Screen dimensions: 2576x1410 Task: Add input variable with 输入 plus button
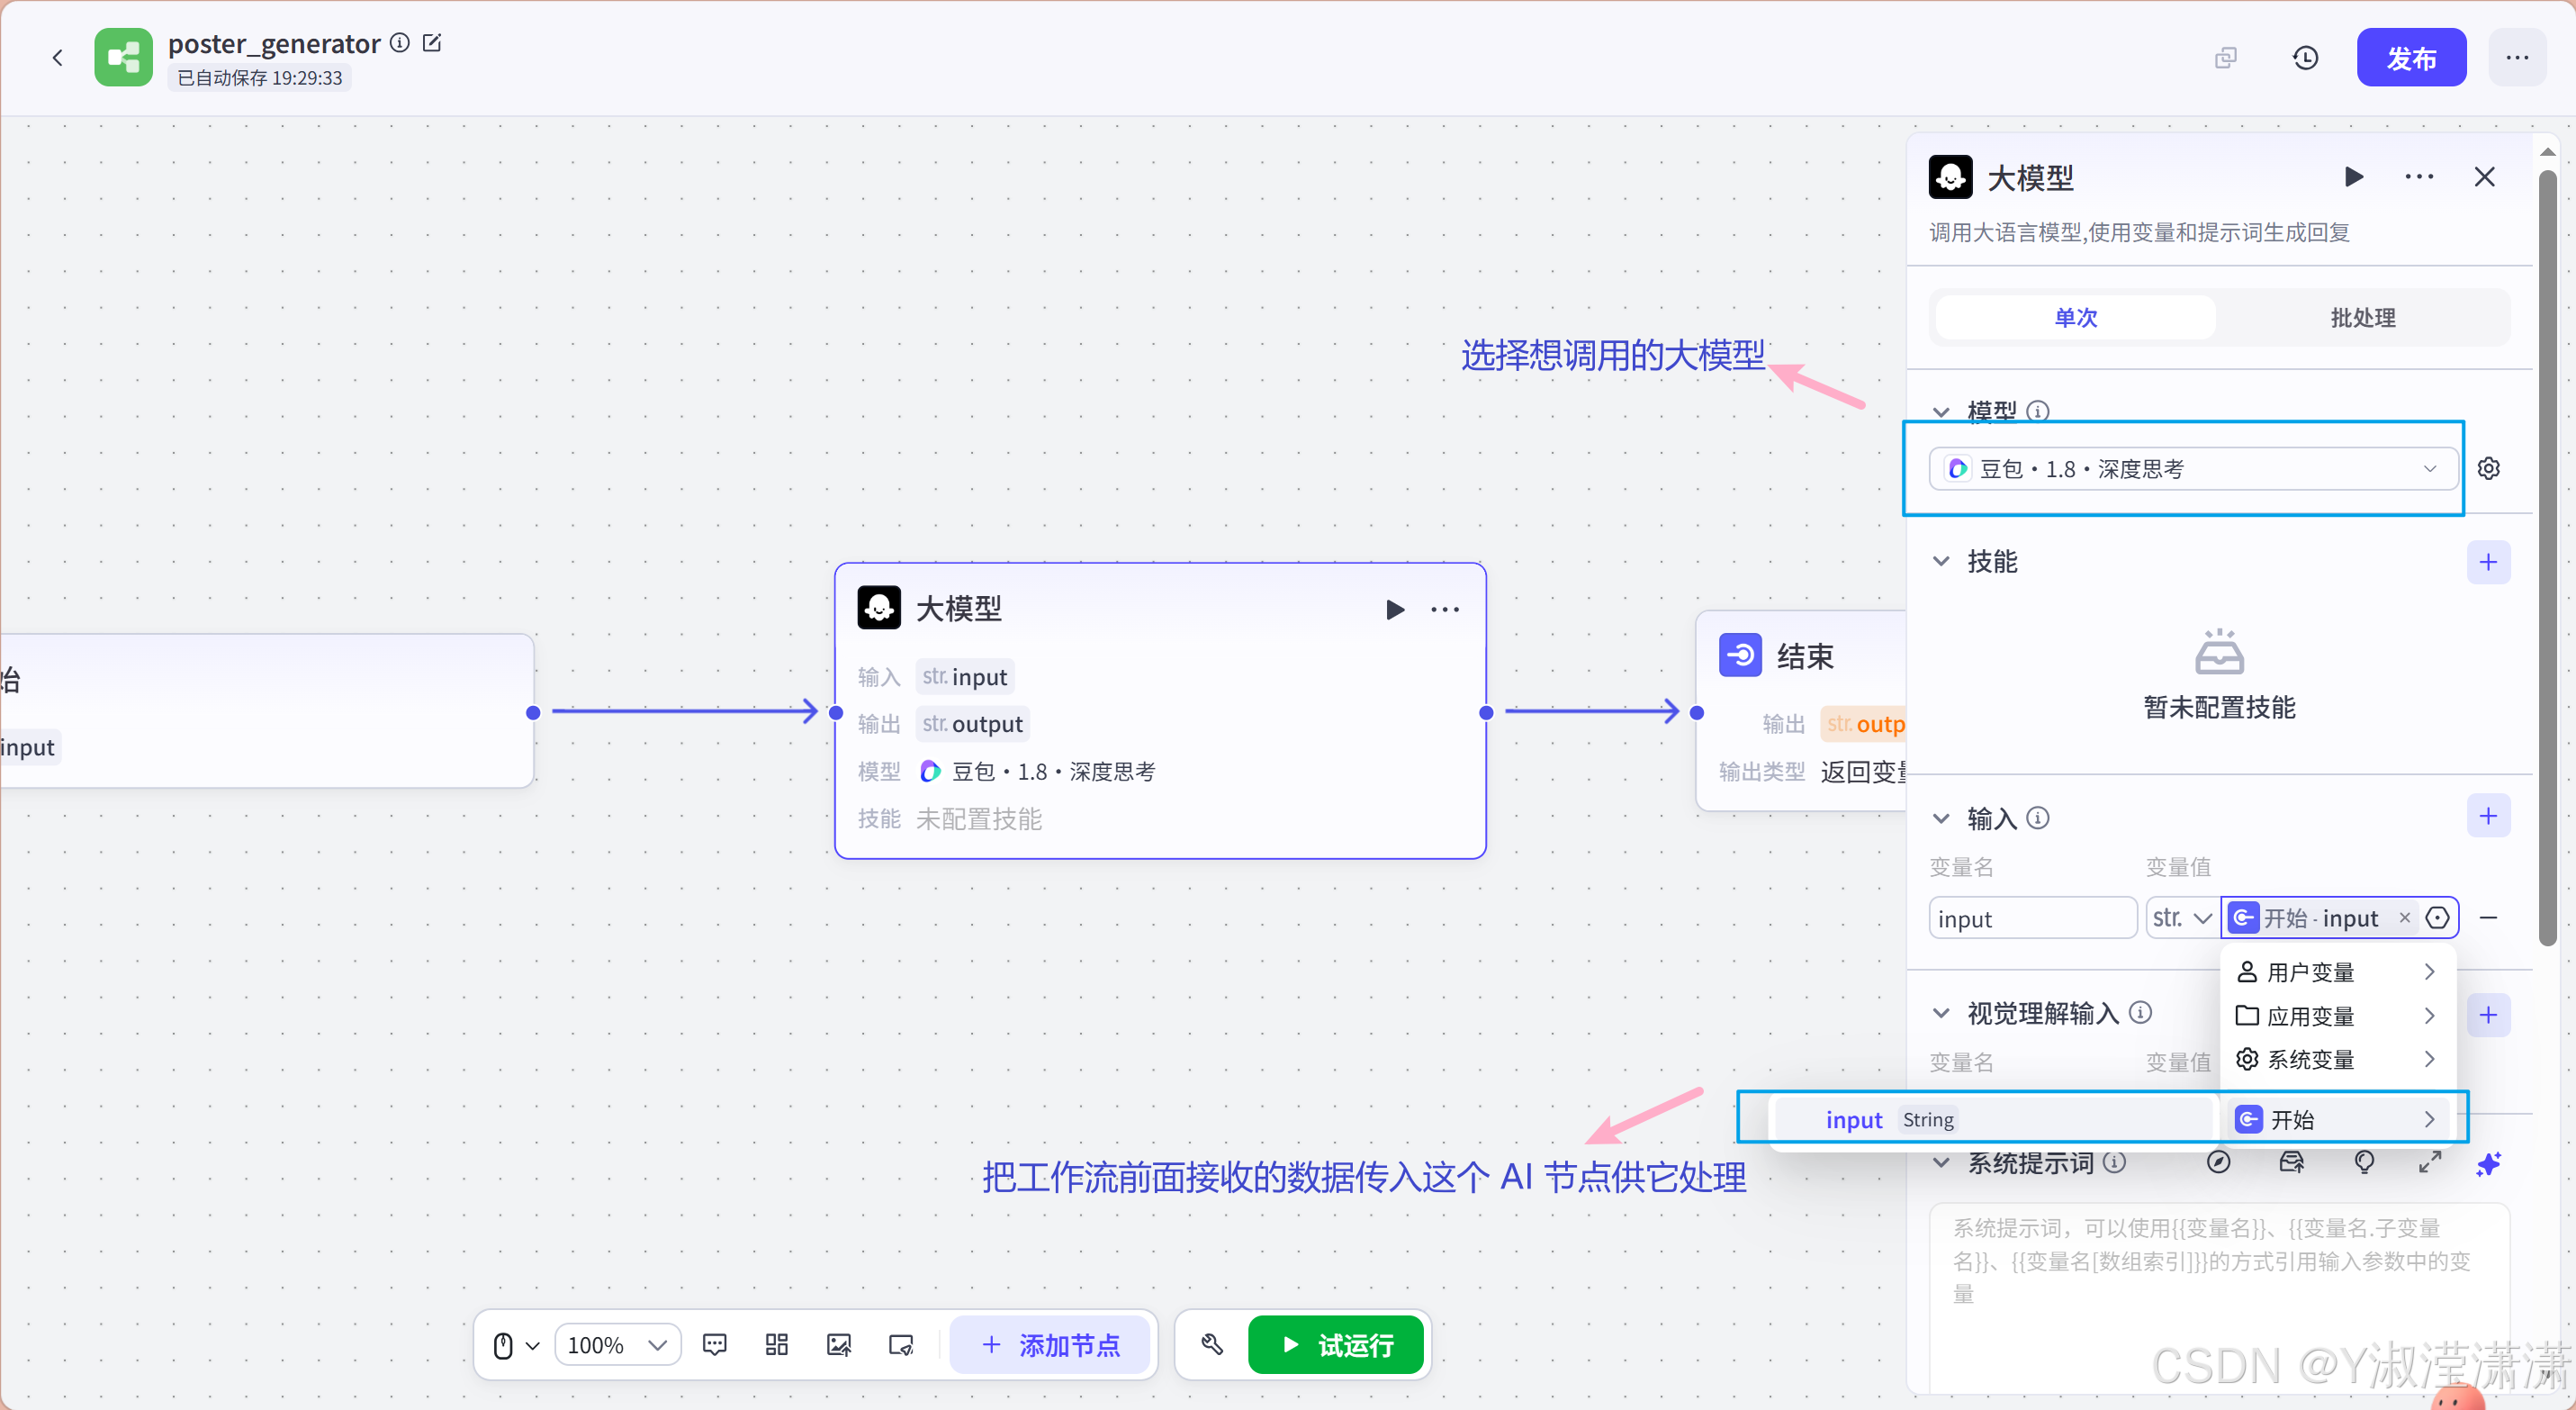click(x=2488, y=817)
